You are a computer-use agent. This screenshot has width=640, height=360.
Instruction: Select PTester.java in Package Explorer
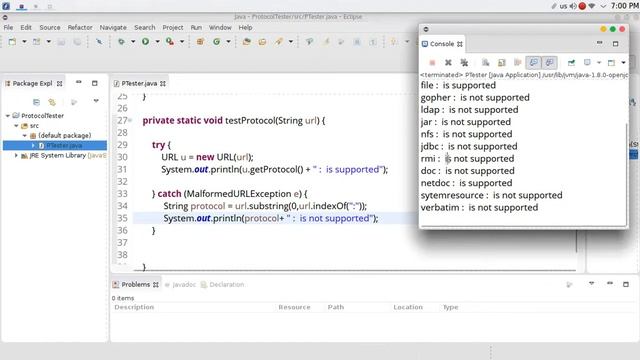tap(64, 145)
